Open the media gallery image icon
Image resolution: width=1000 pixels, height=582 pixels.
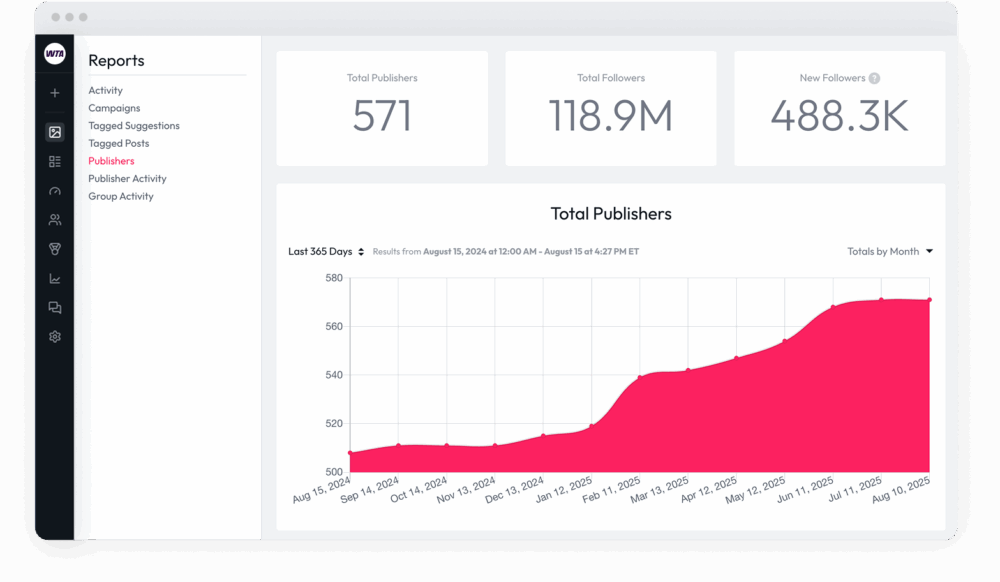(x=55, y=132)
